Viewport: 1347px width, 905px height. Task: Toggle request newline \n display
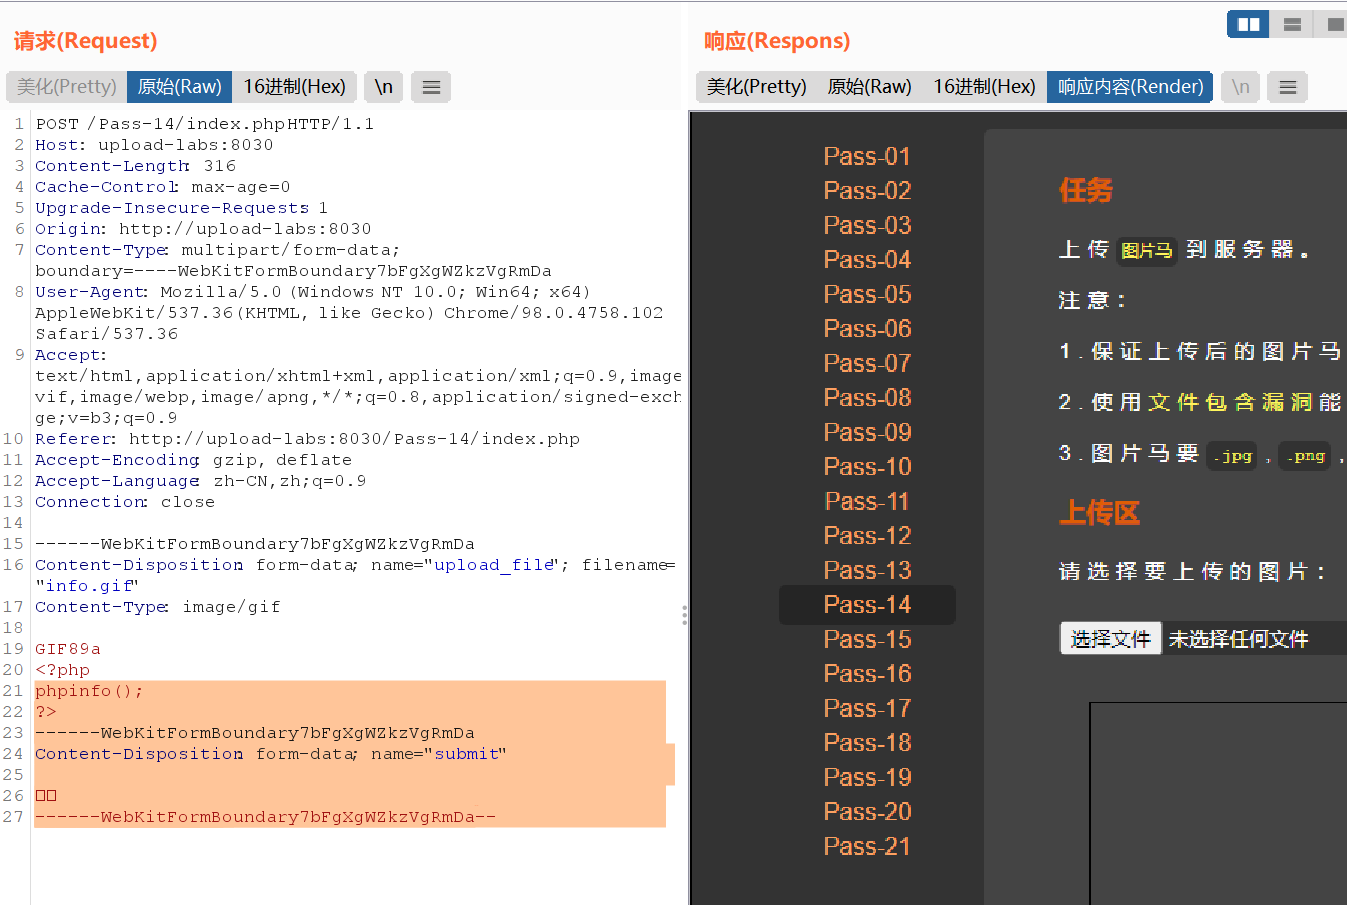coord(384,87)
